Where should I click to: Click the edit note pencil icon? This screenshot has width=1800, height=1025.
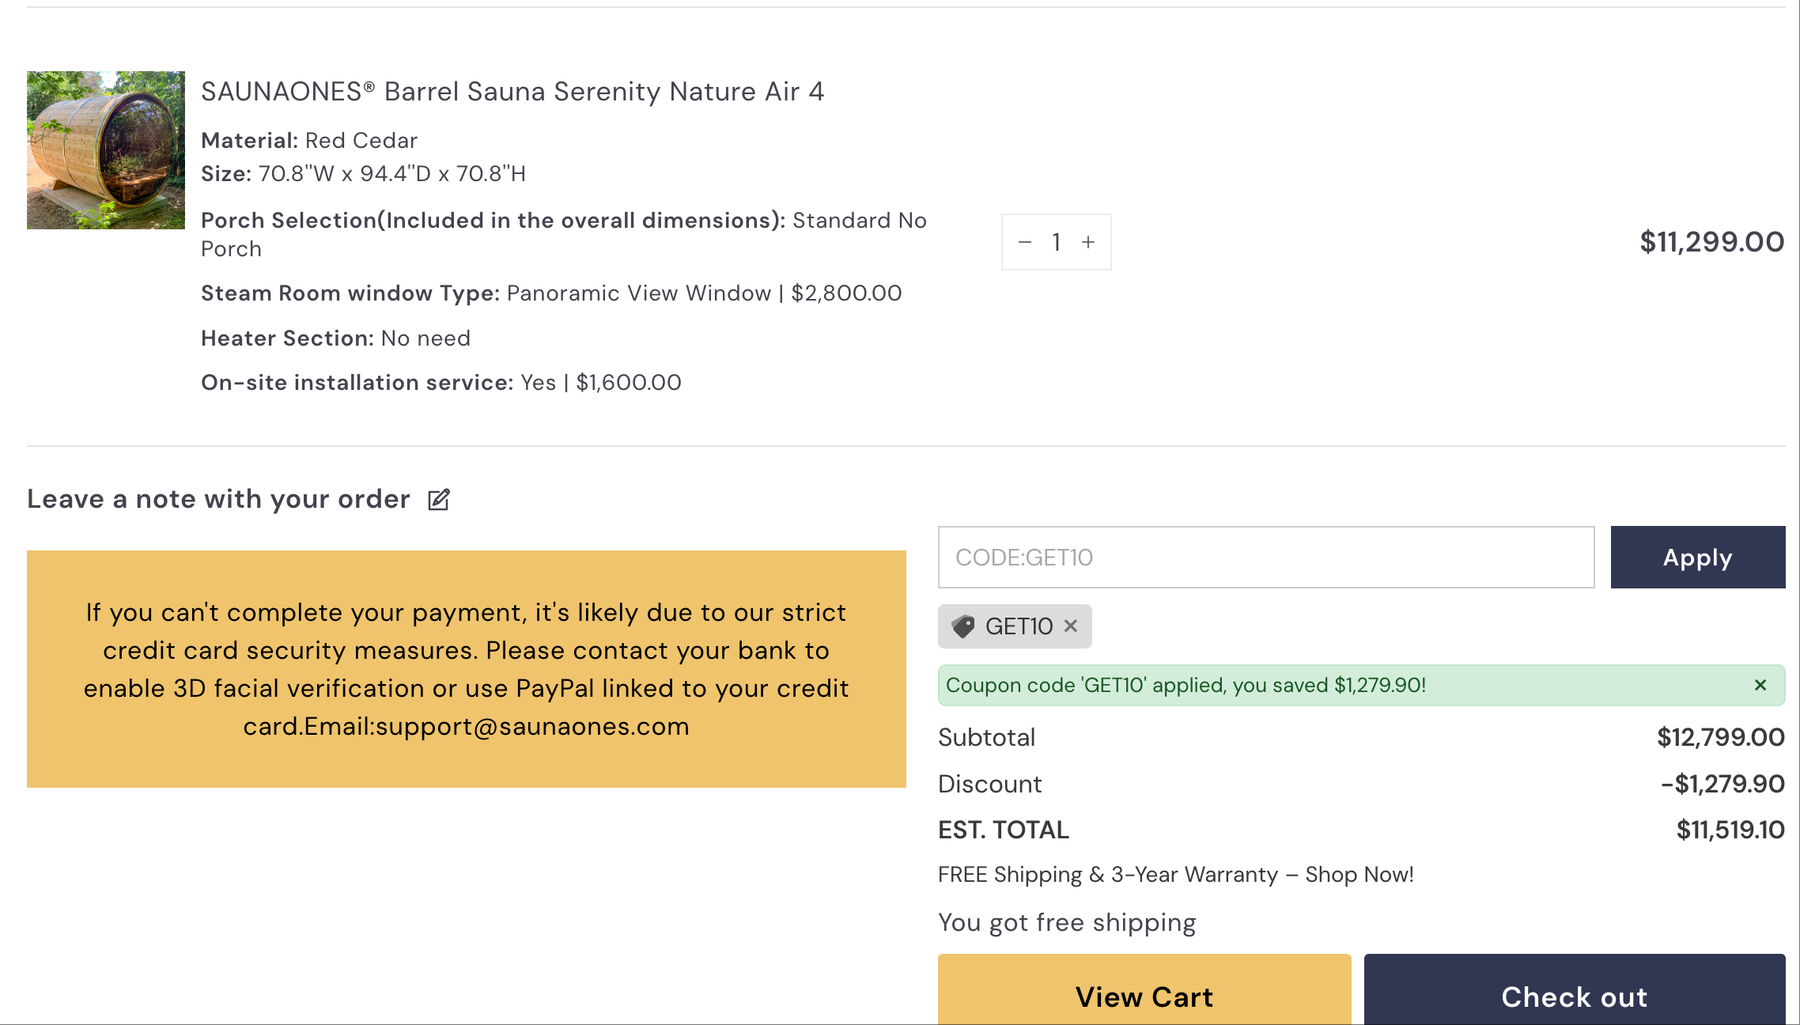pyautogui.click(x=439, y=499)
